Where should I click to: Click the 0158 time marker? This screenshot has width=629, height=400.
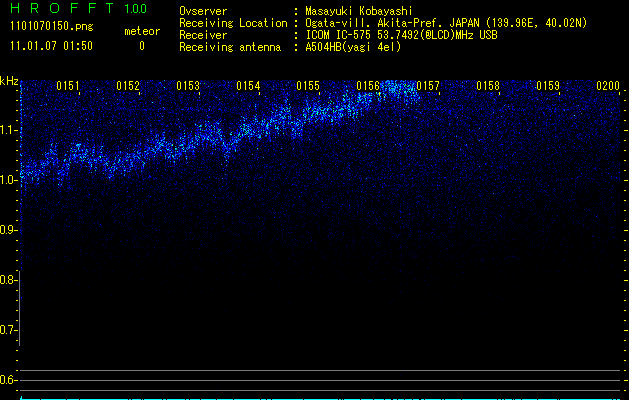coord(488,86)
